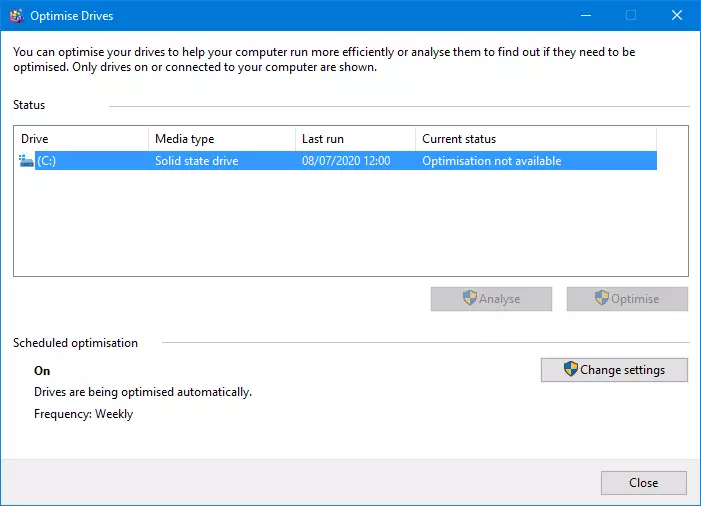This screenshot has width=701, height=506.
Task: Sort by the Last run column header
Action: 355,139
